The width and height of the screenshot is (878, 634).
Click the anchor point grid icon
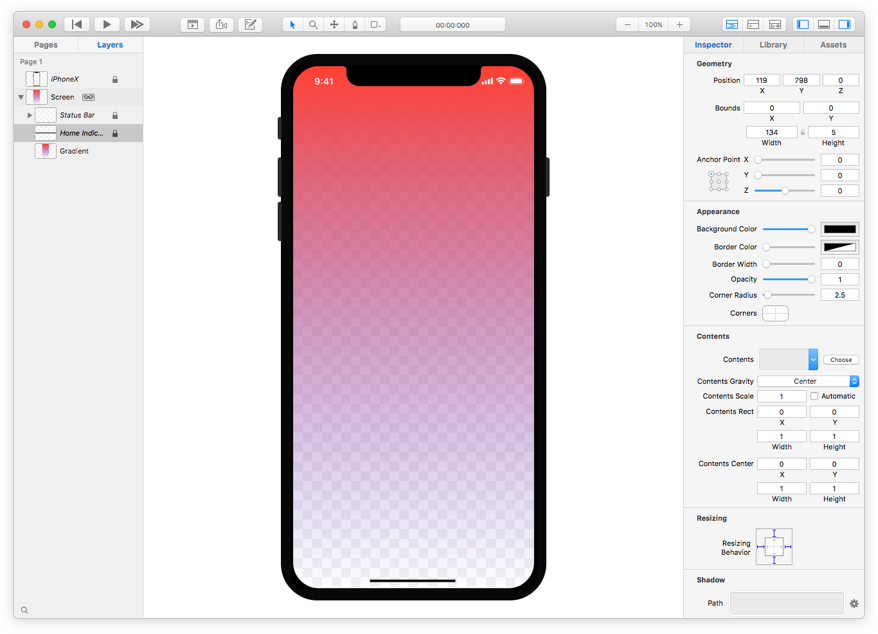tap(718, 181)
